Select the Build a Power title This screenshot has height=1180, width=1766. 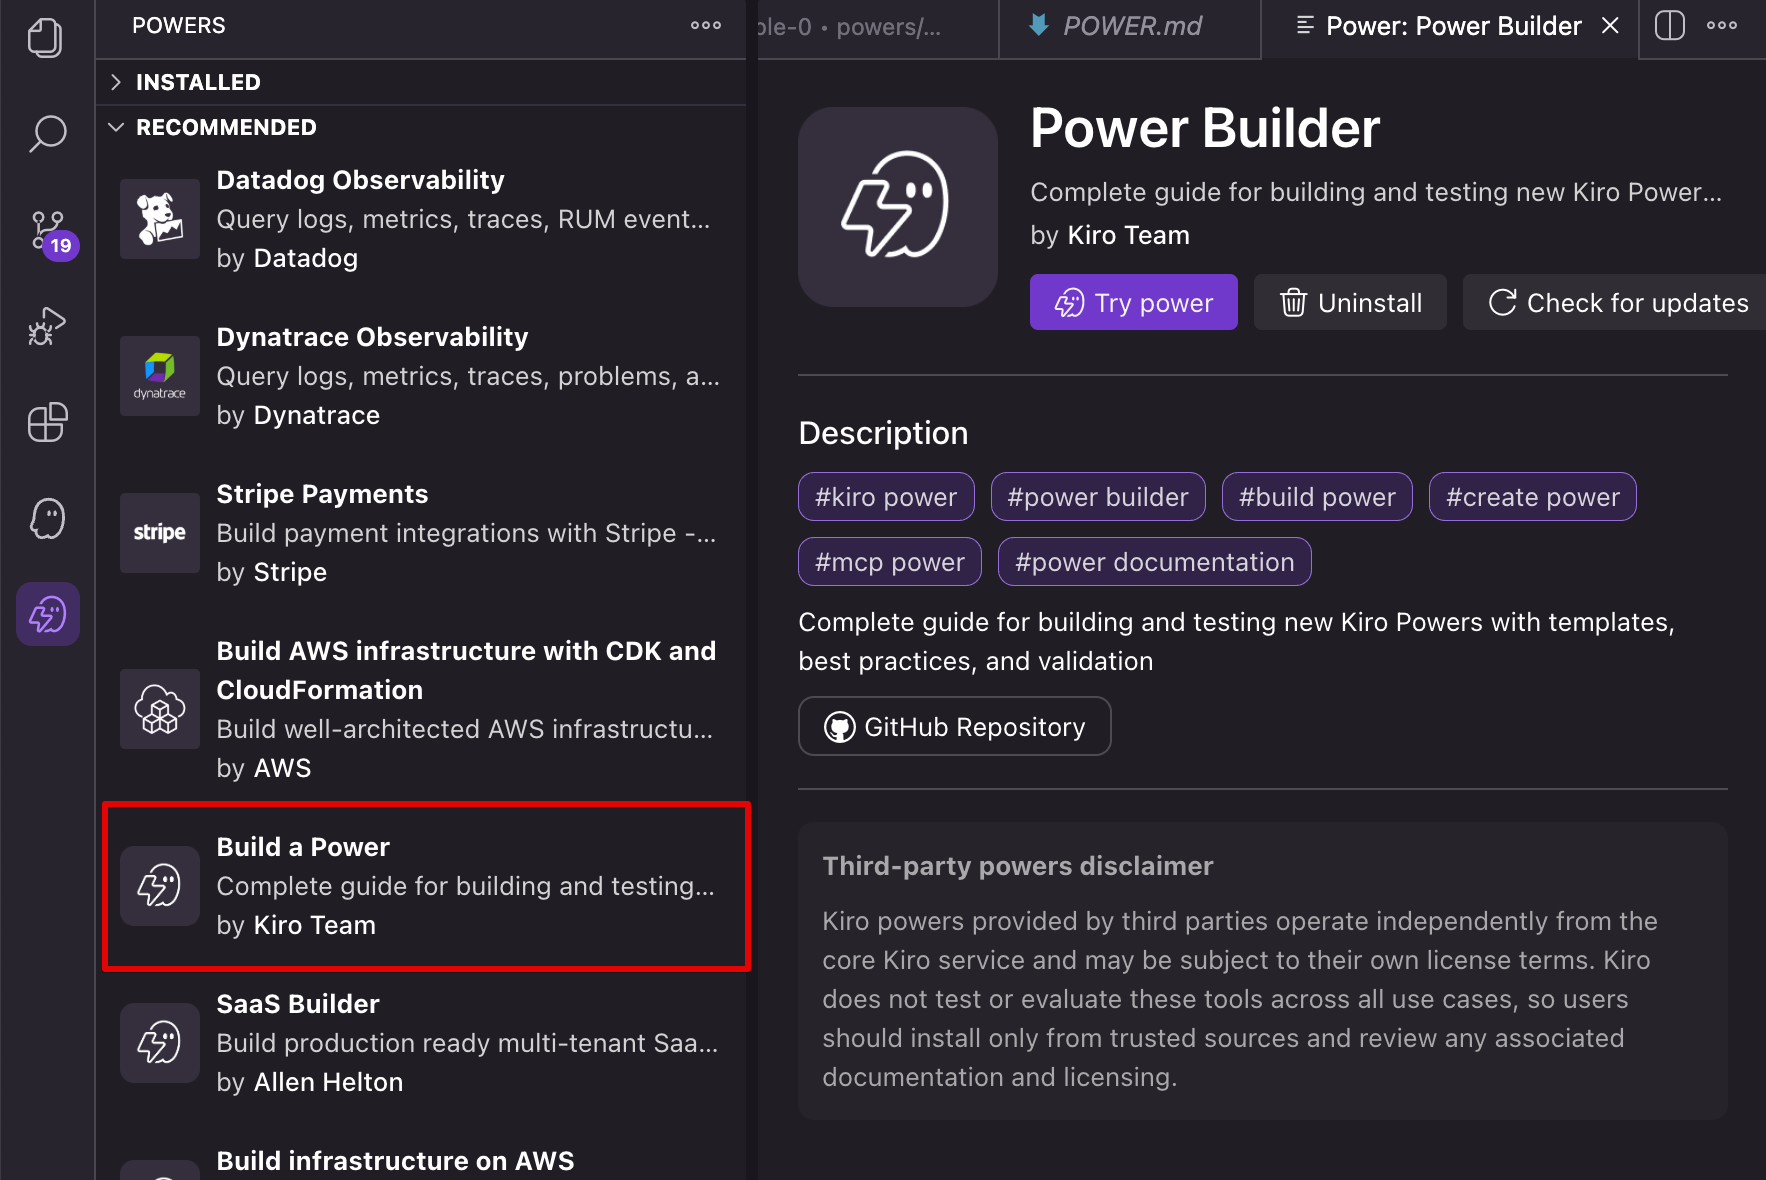pyautogui.click(x=303, y=847)
